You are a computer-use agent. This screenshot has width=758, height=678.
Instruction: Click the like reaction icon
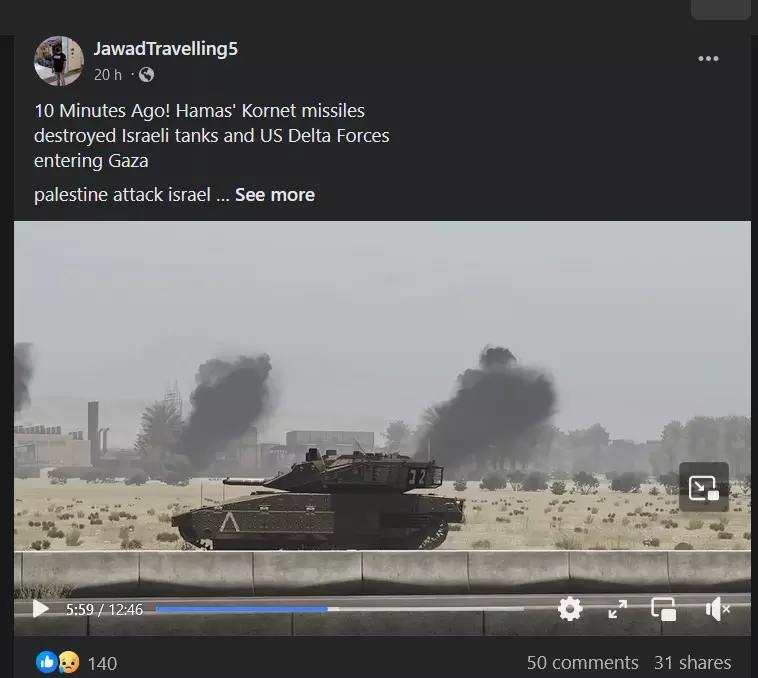click(x=46, y=662)
